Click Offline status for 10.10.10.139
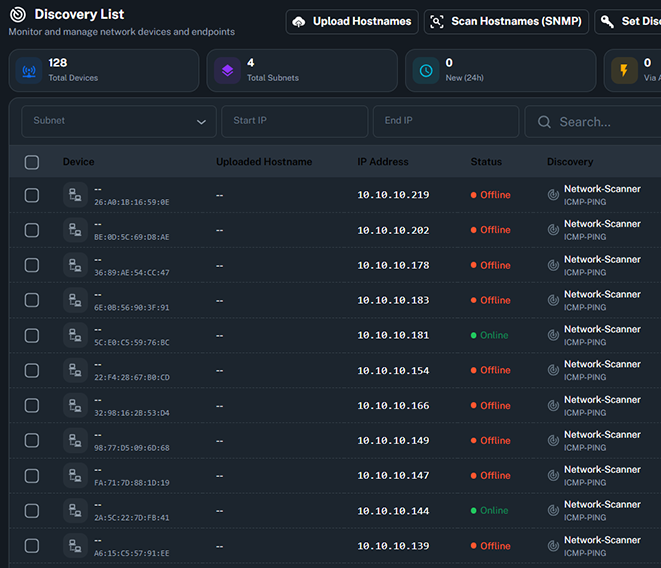 pos(491,546)
